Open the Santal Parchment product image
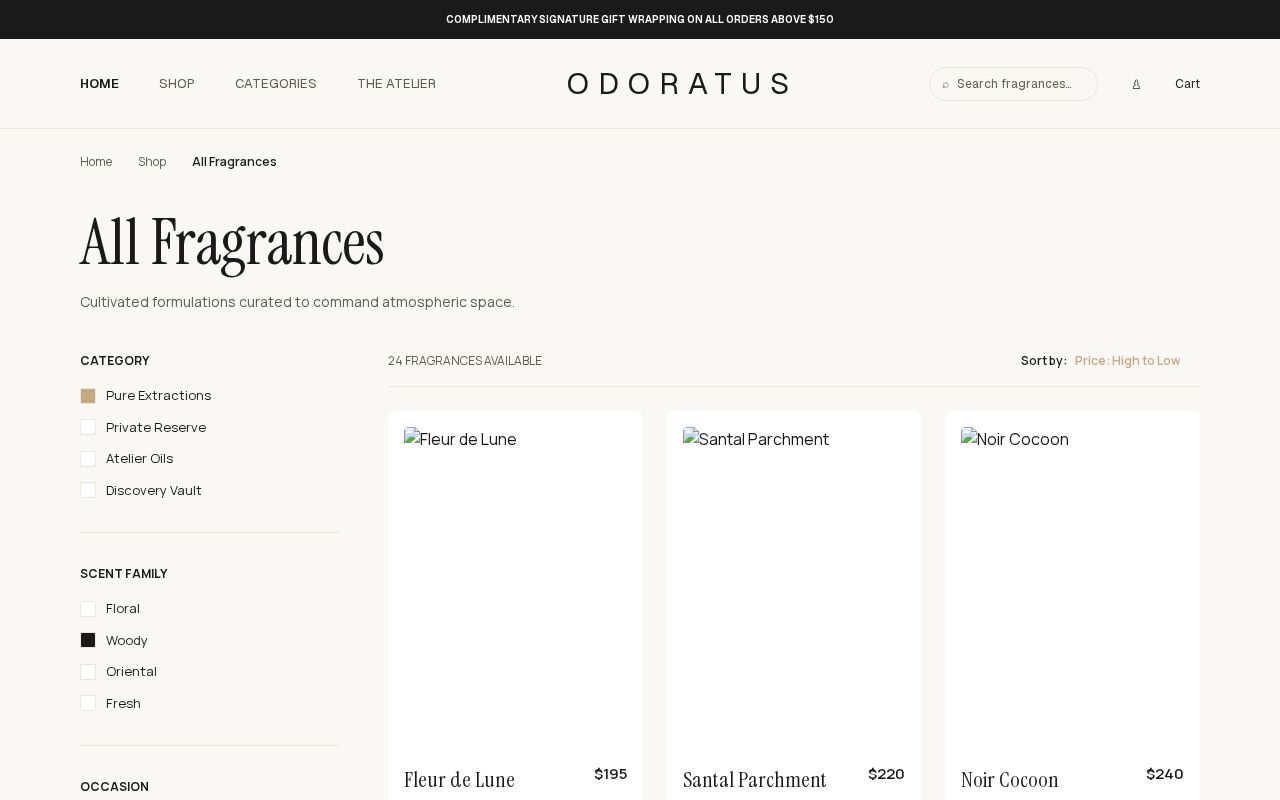Viewport: 1280px width, 800px height. [794, 587]
